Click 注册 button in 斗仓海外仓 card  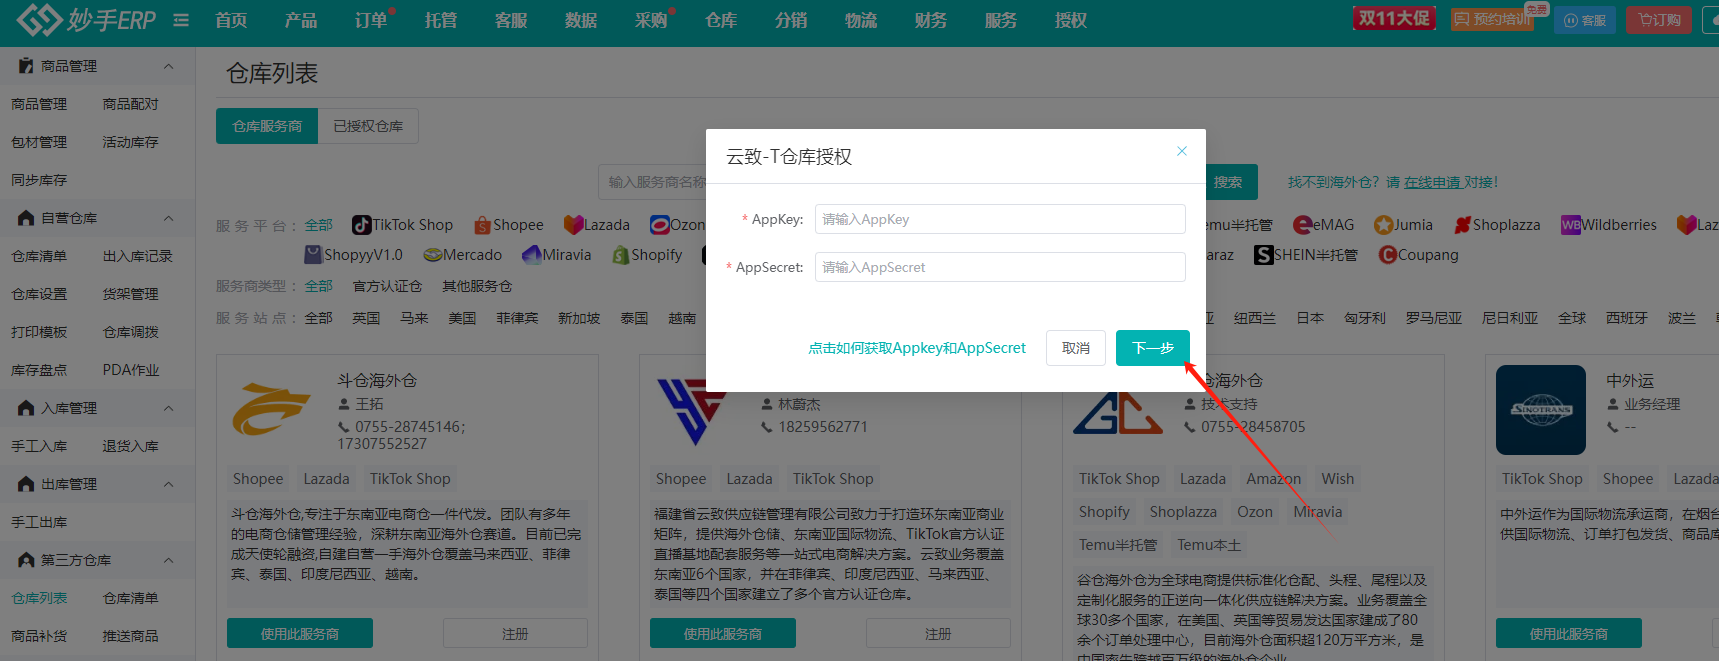coord(515,633)
